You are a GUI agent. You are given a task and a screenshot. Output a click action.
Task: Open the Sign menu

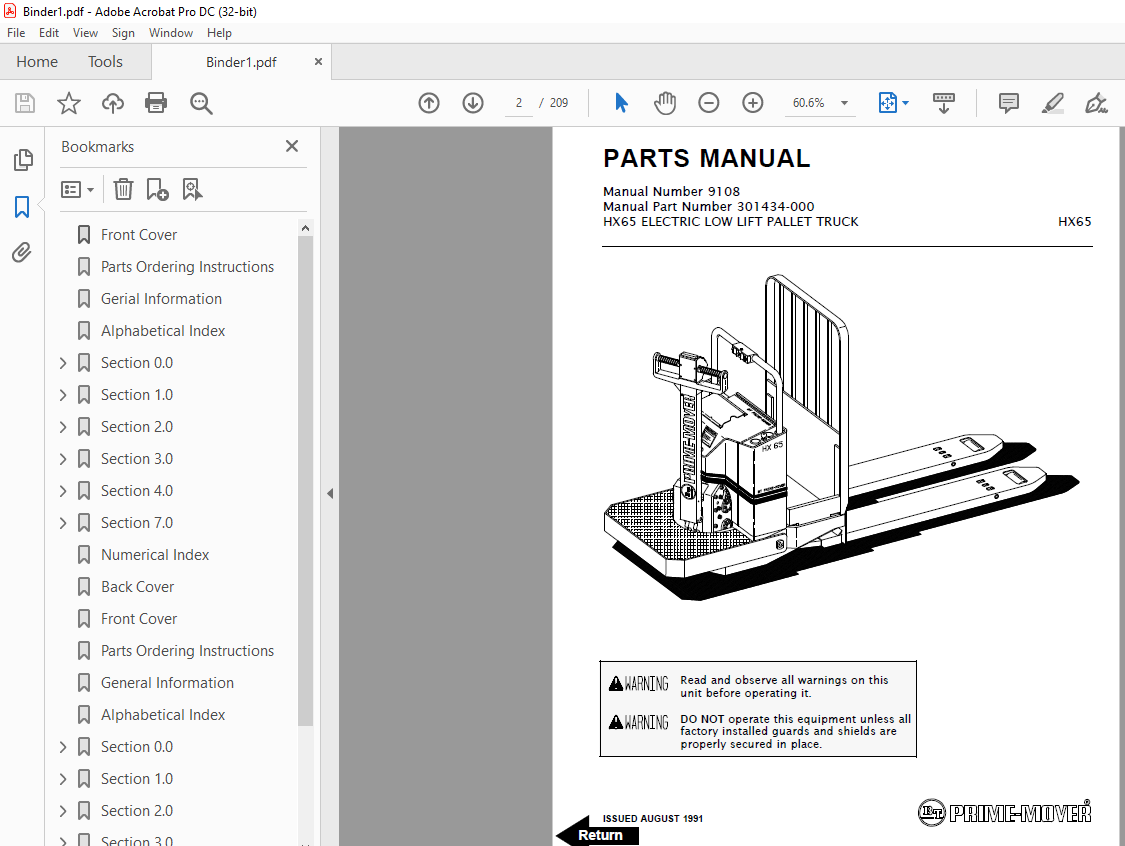click(x=123, y=33)
